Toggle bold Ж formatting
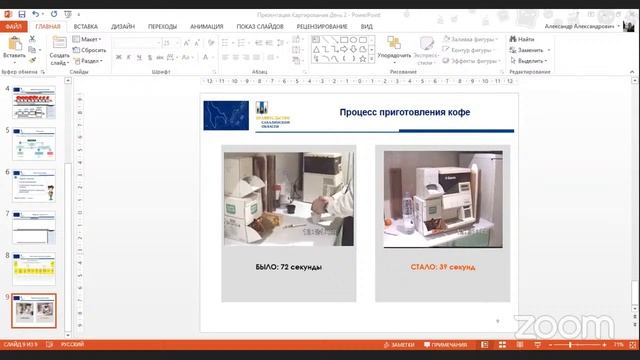Screen dimensions: 640x360 118,58
